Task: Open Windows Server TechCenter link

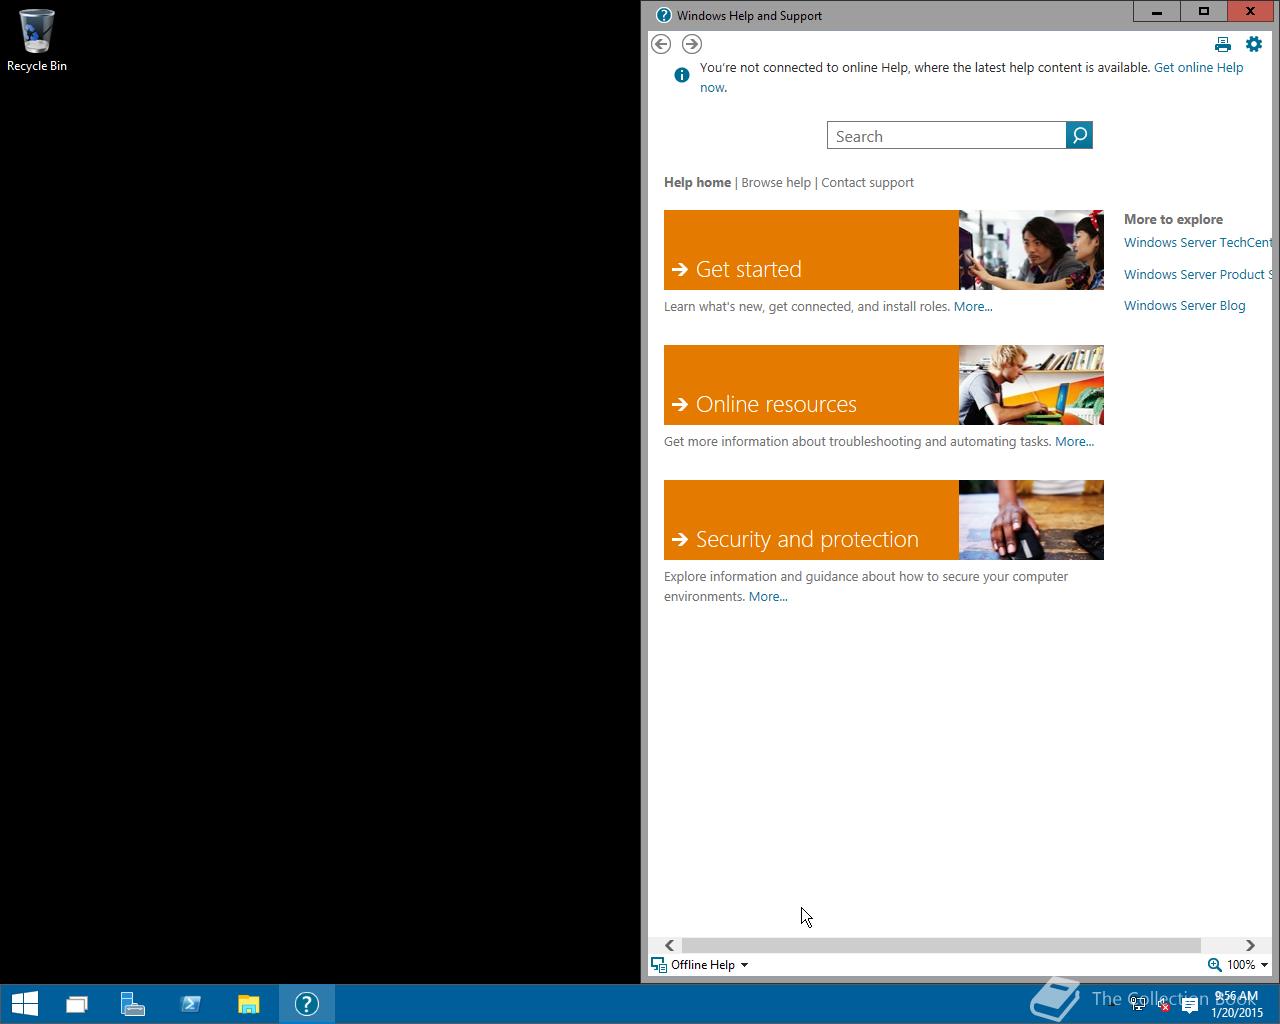Action: pyautogui.click(x=1198, y=242)
